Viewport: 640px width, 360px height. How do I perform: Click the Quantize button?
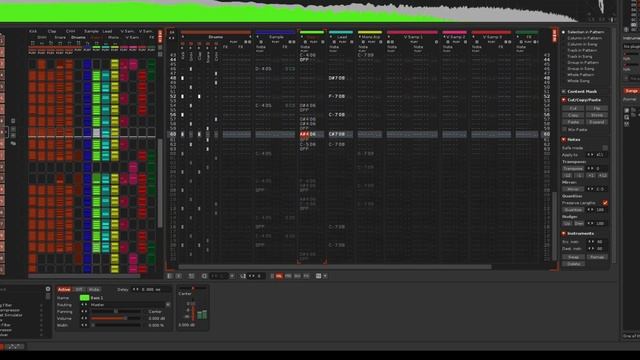573,210
